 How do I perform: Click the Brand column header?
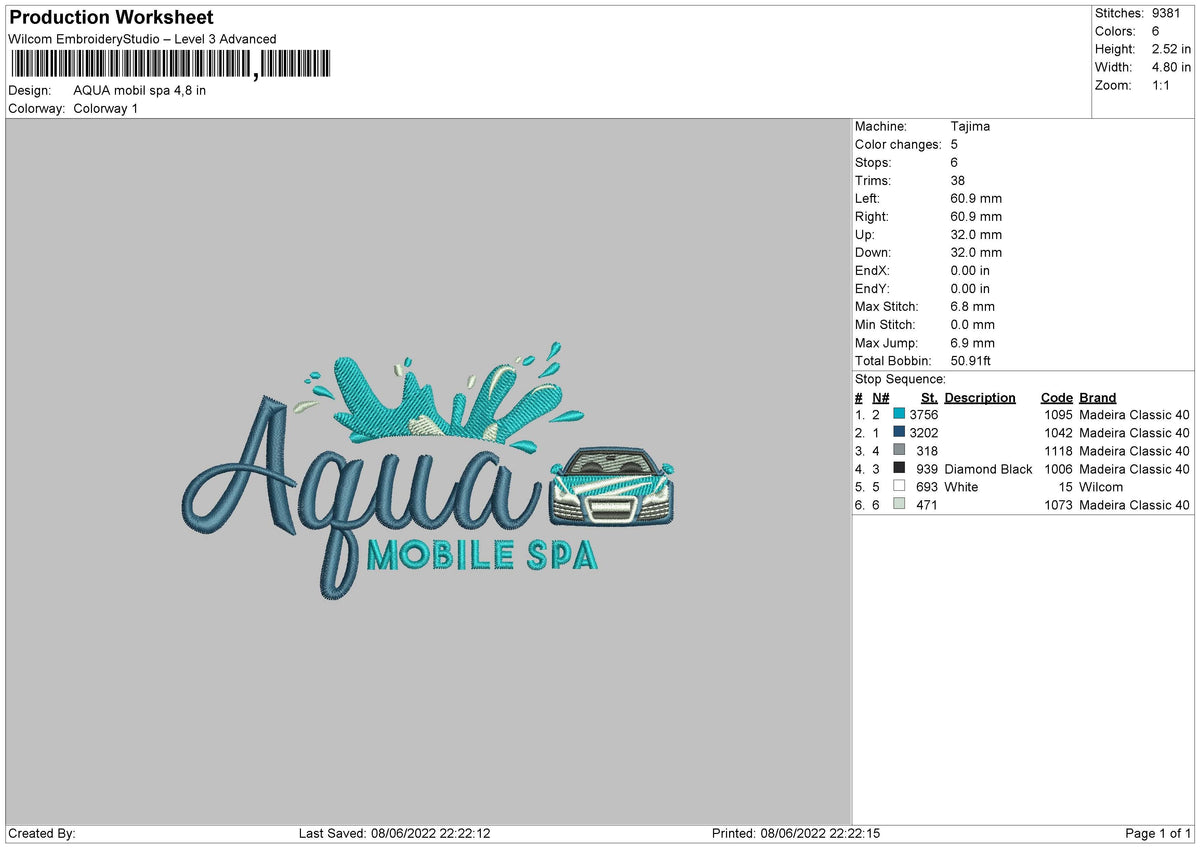[1096, 397]
